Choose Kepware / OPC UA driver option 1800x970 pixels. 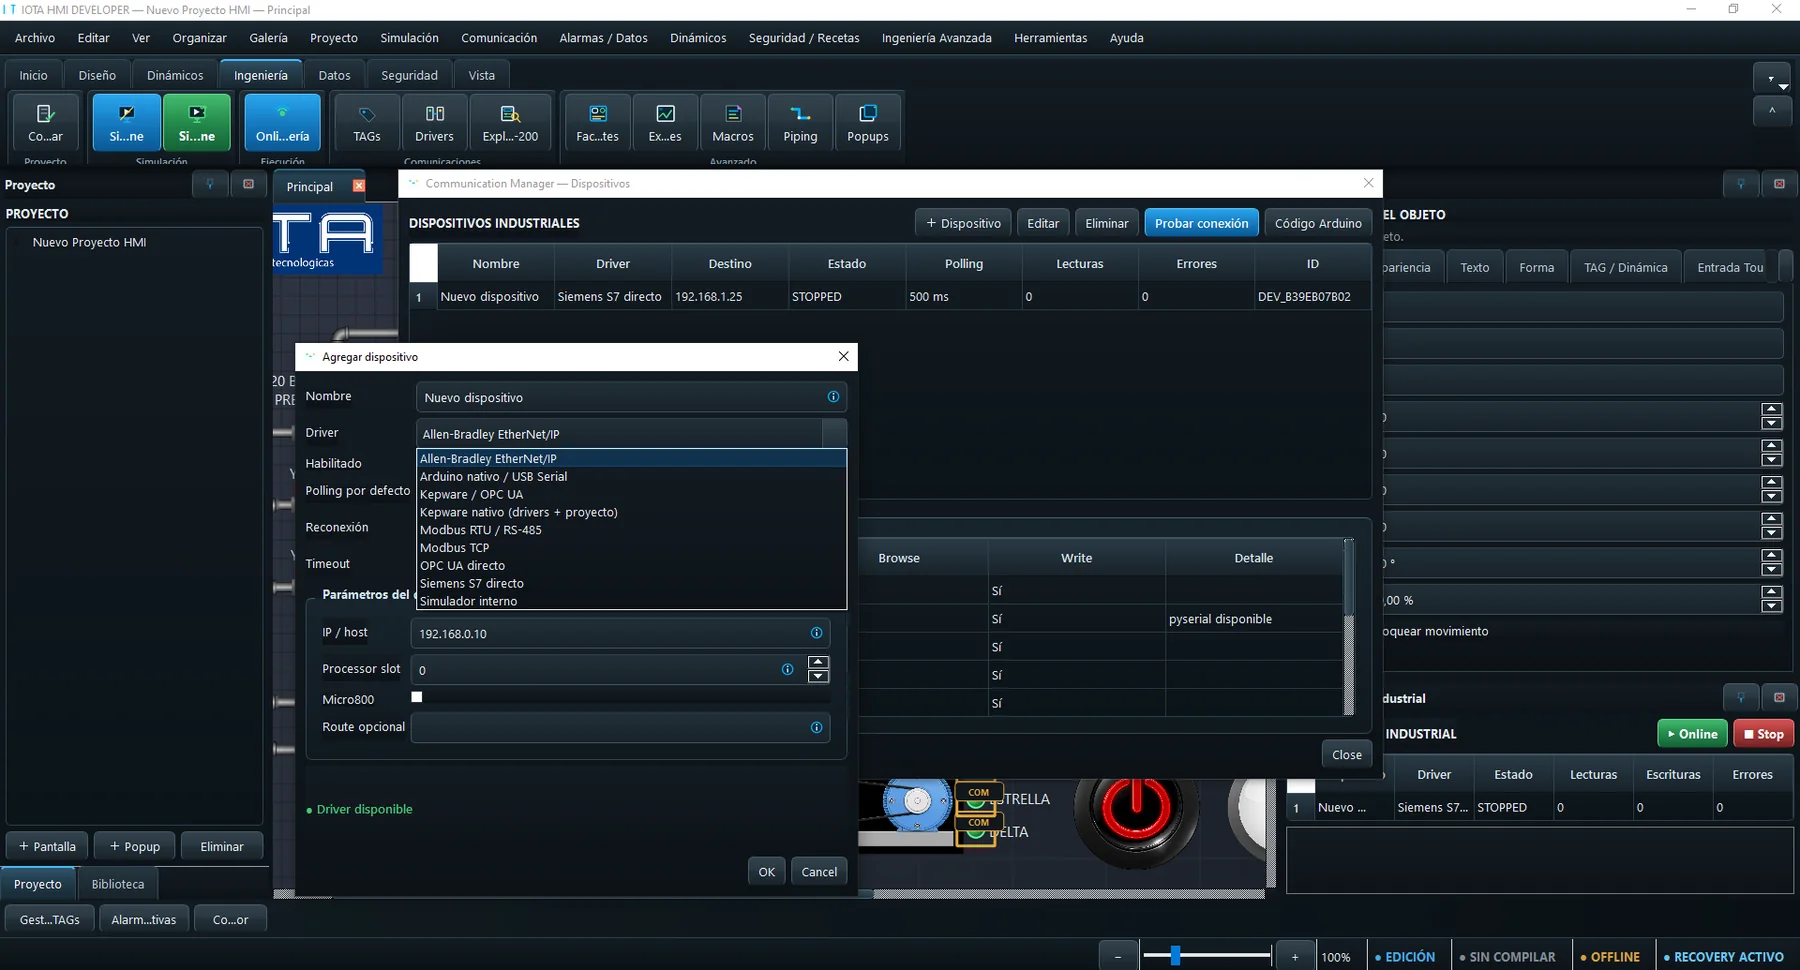pos(631,495)
